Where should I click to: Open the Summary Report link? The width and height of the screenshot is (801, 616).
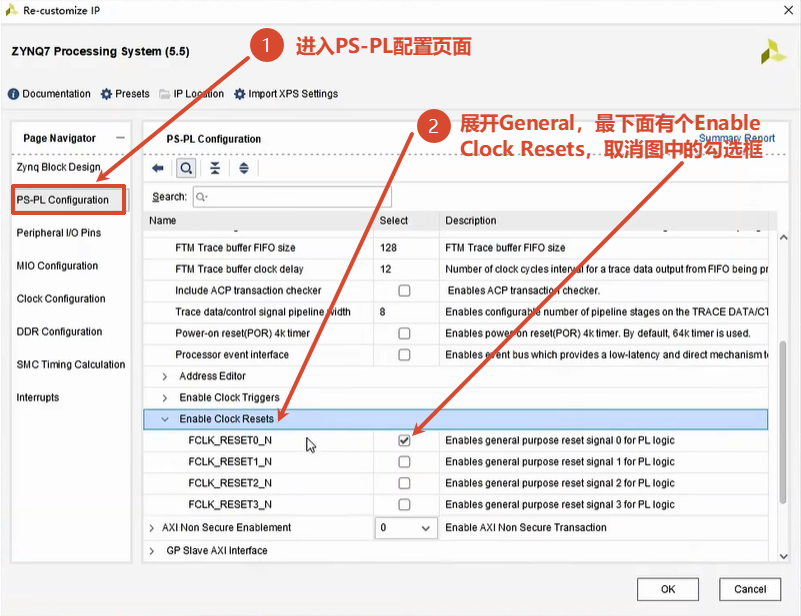click(x=737, y=138)
